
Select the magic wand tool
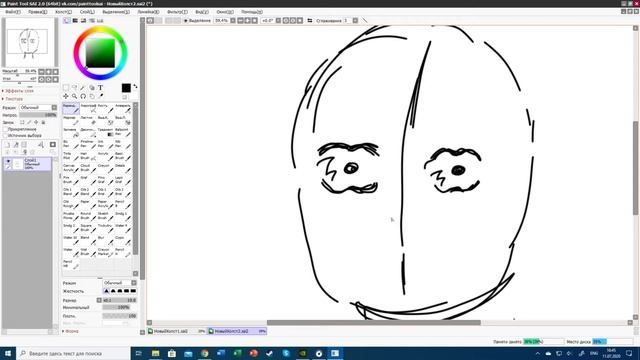pos(83,88)
